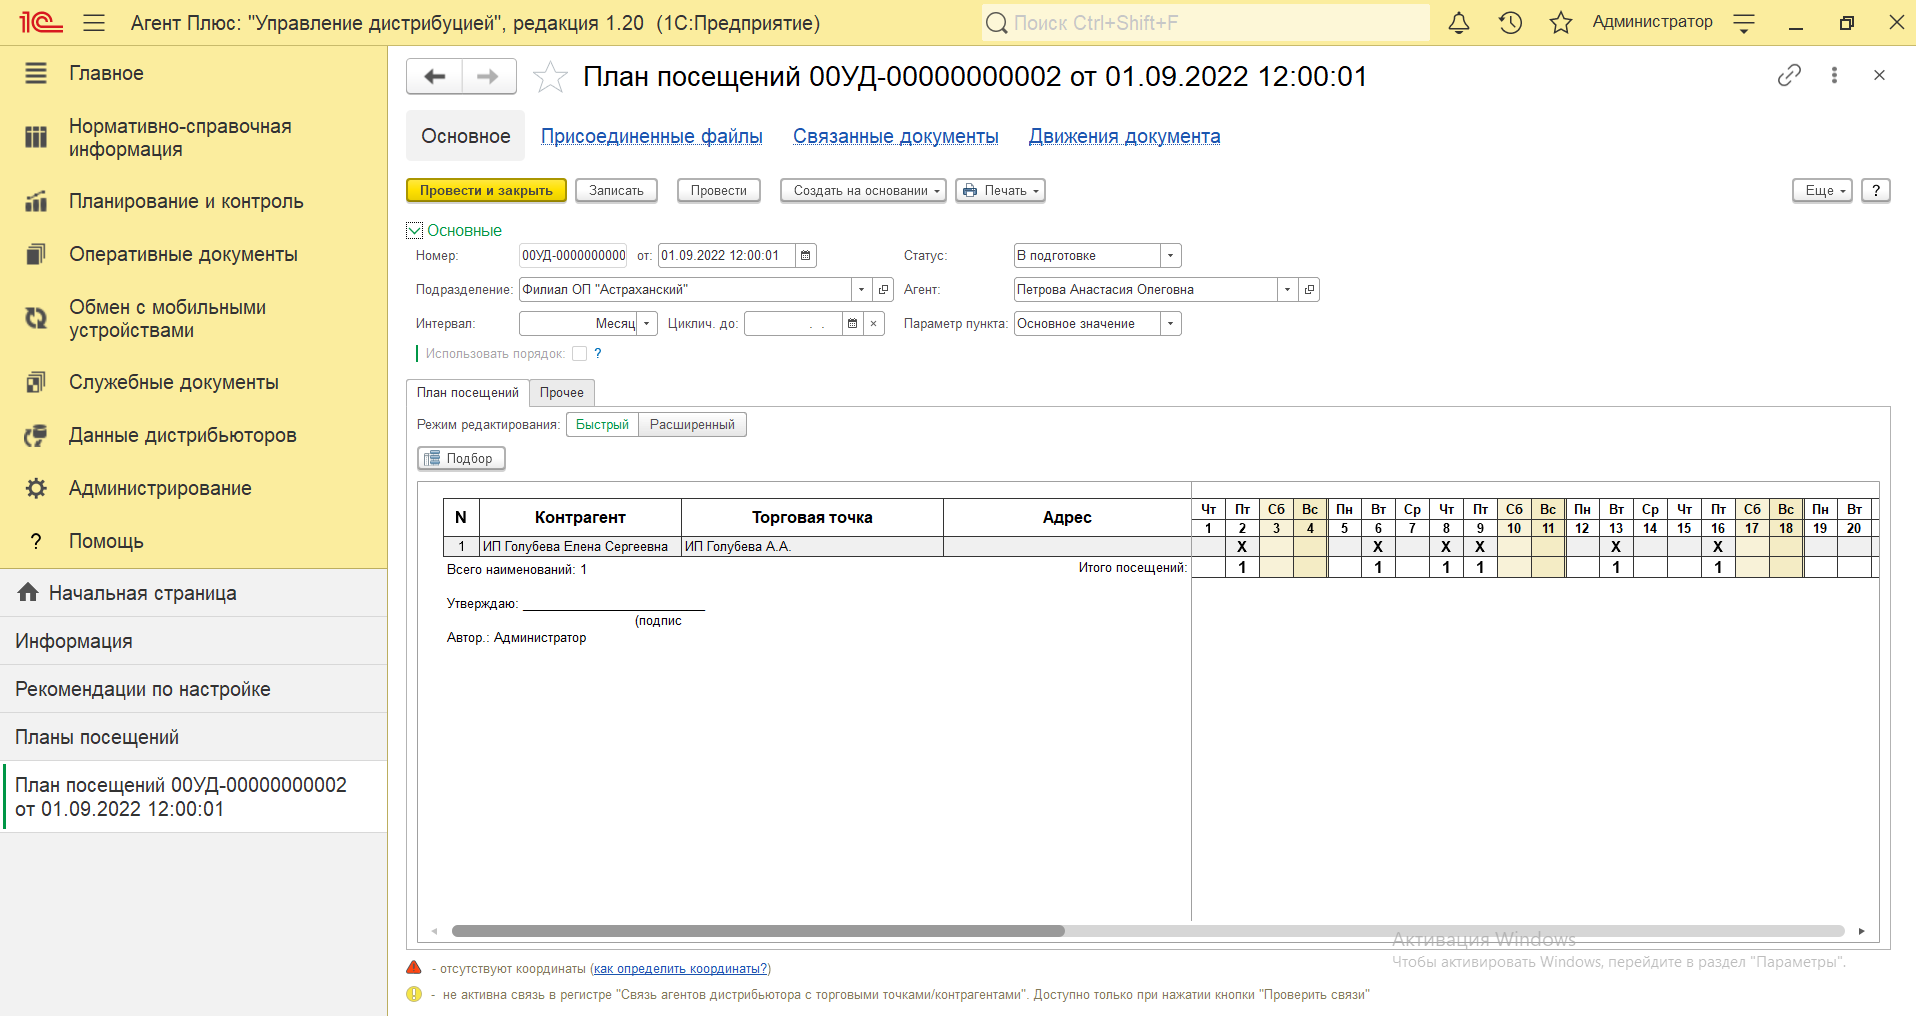Select Быстрый editing mode
Viewport: 1916px width, 1016px height.
point(602,425)
